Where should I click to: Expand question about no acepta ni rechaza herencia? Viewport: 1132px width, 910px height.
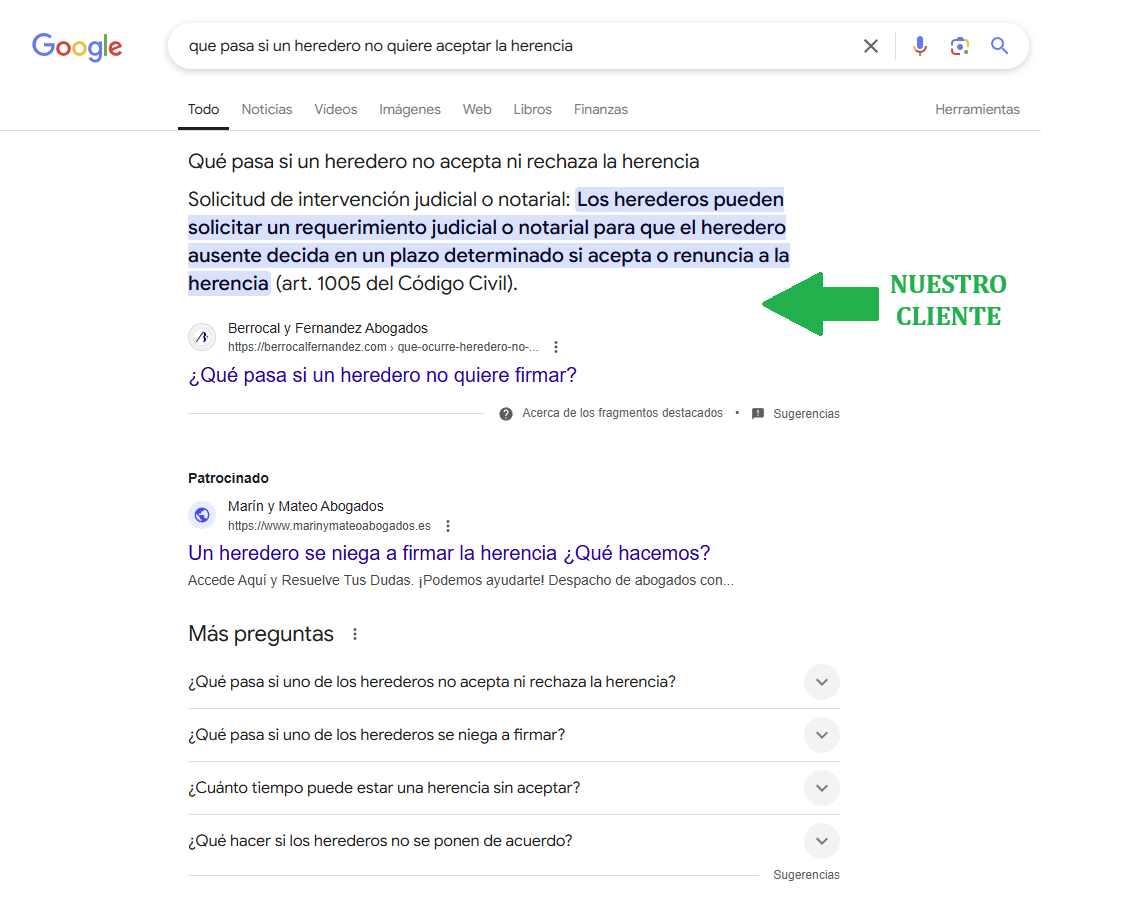tap(513, 682)
